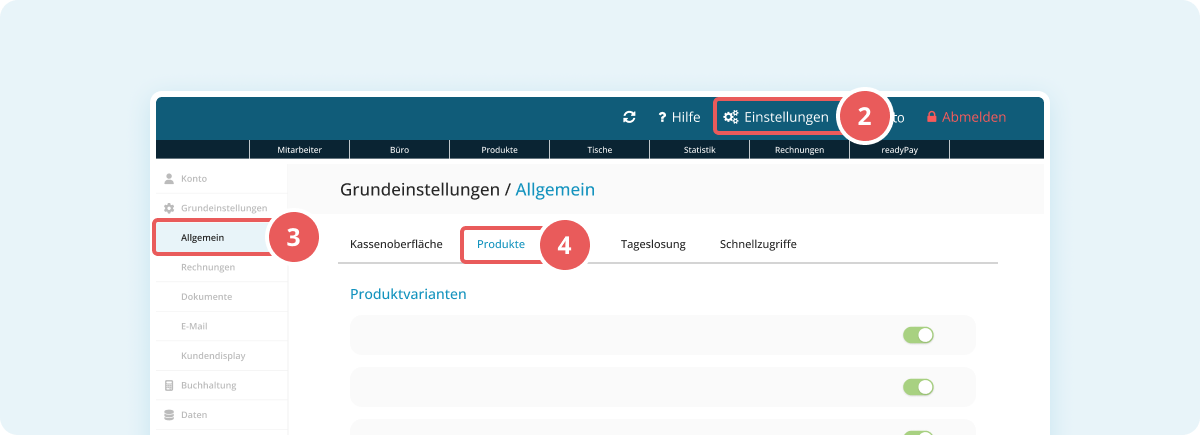
Task: Select Allgemein in the sidebar
Action: [x=202, y=238]
